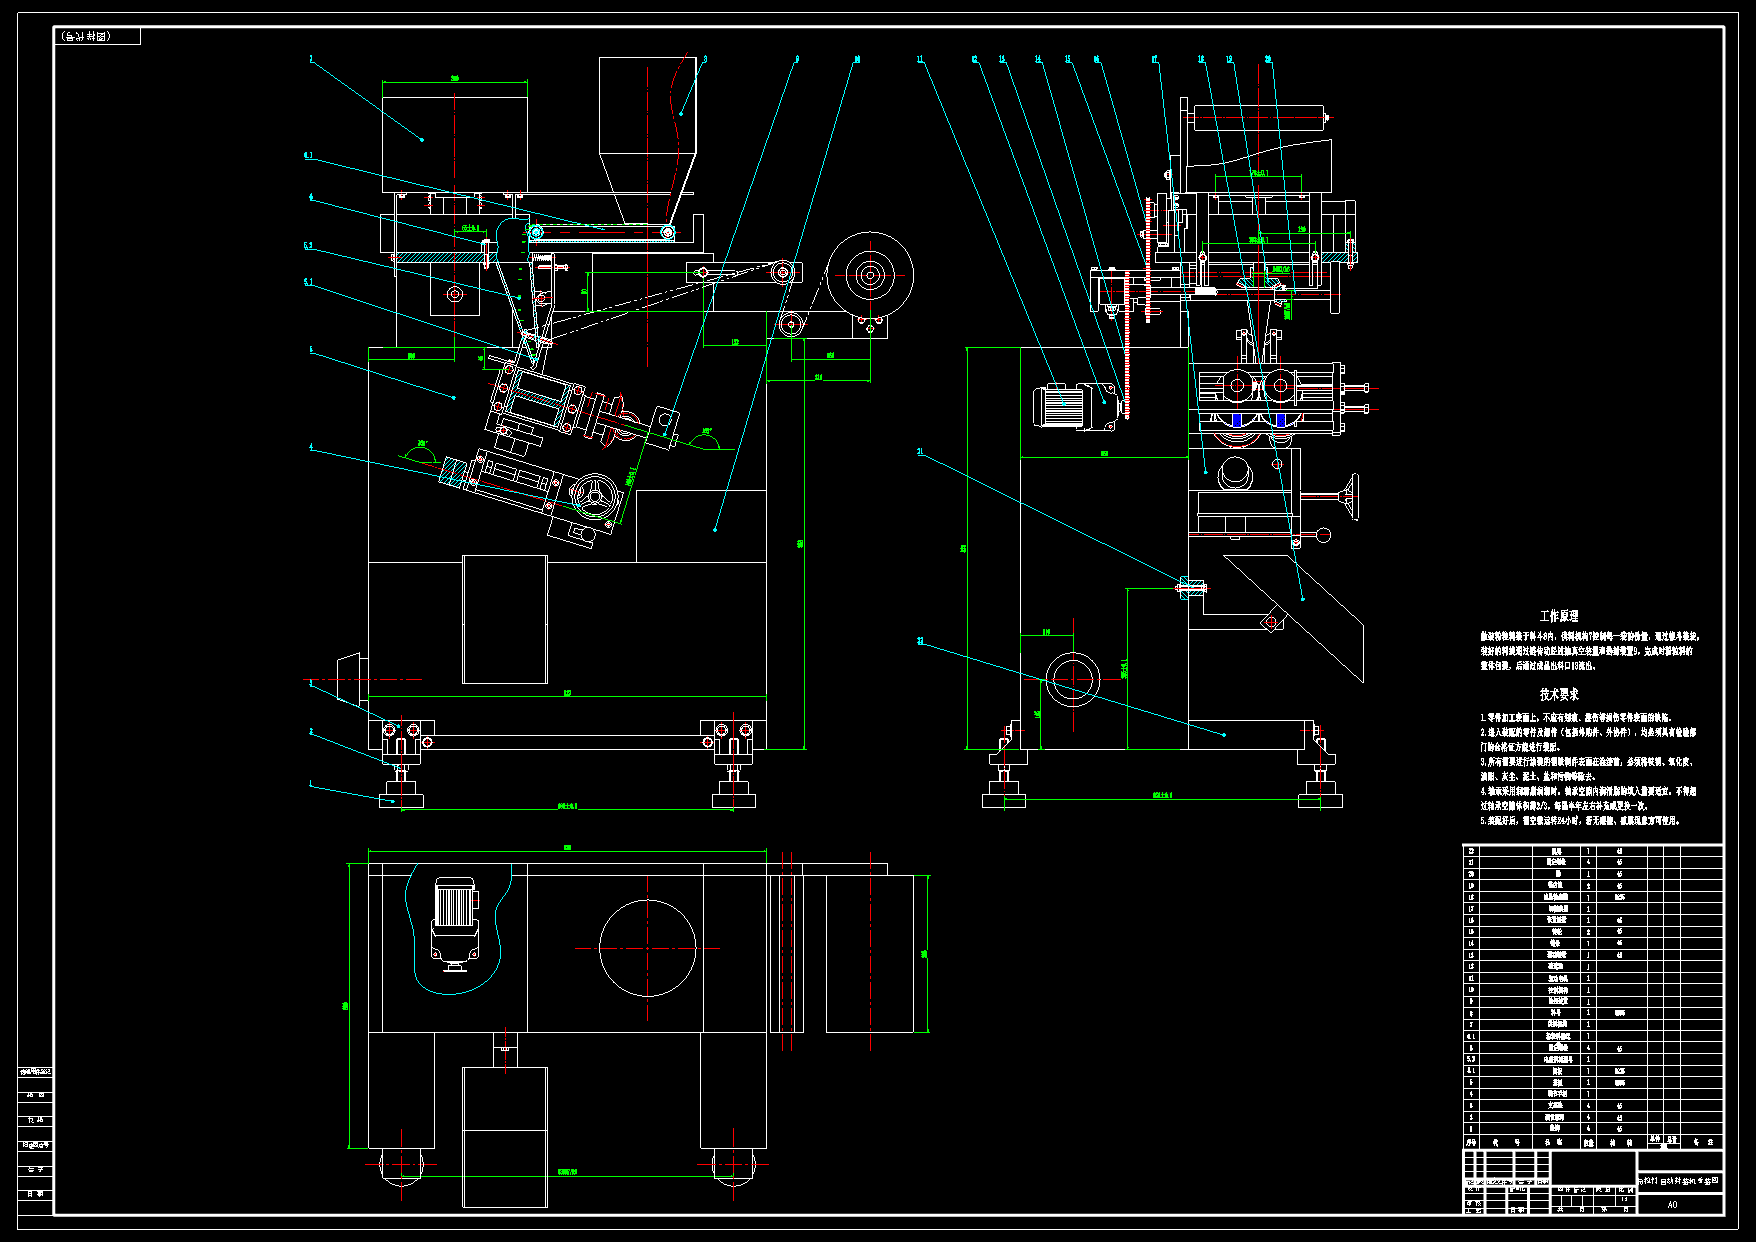Select the discharge chute in the side view
The width and height of the screenshot is (1756, 1242).
tap(1295, 618)
